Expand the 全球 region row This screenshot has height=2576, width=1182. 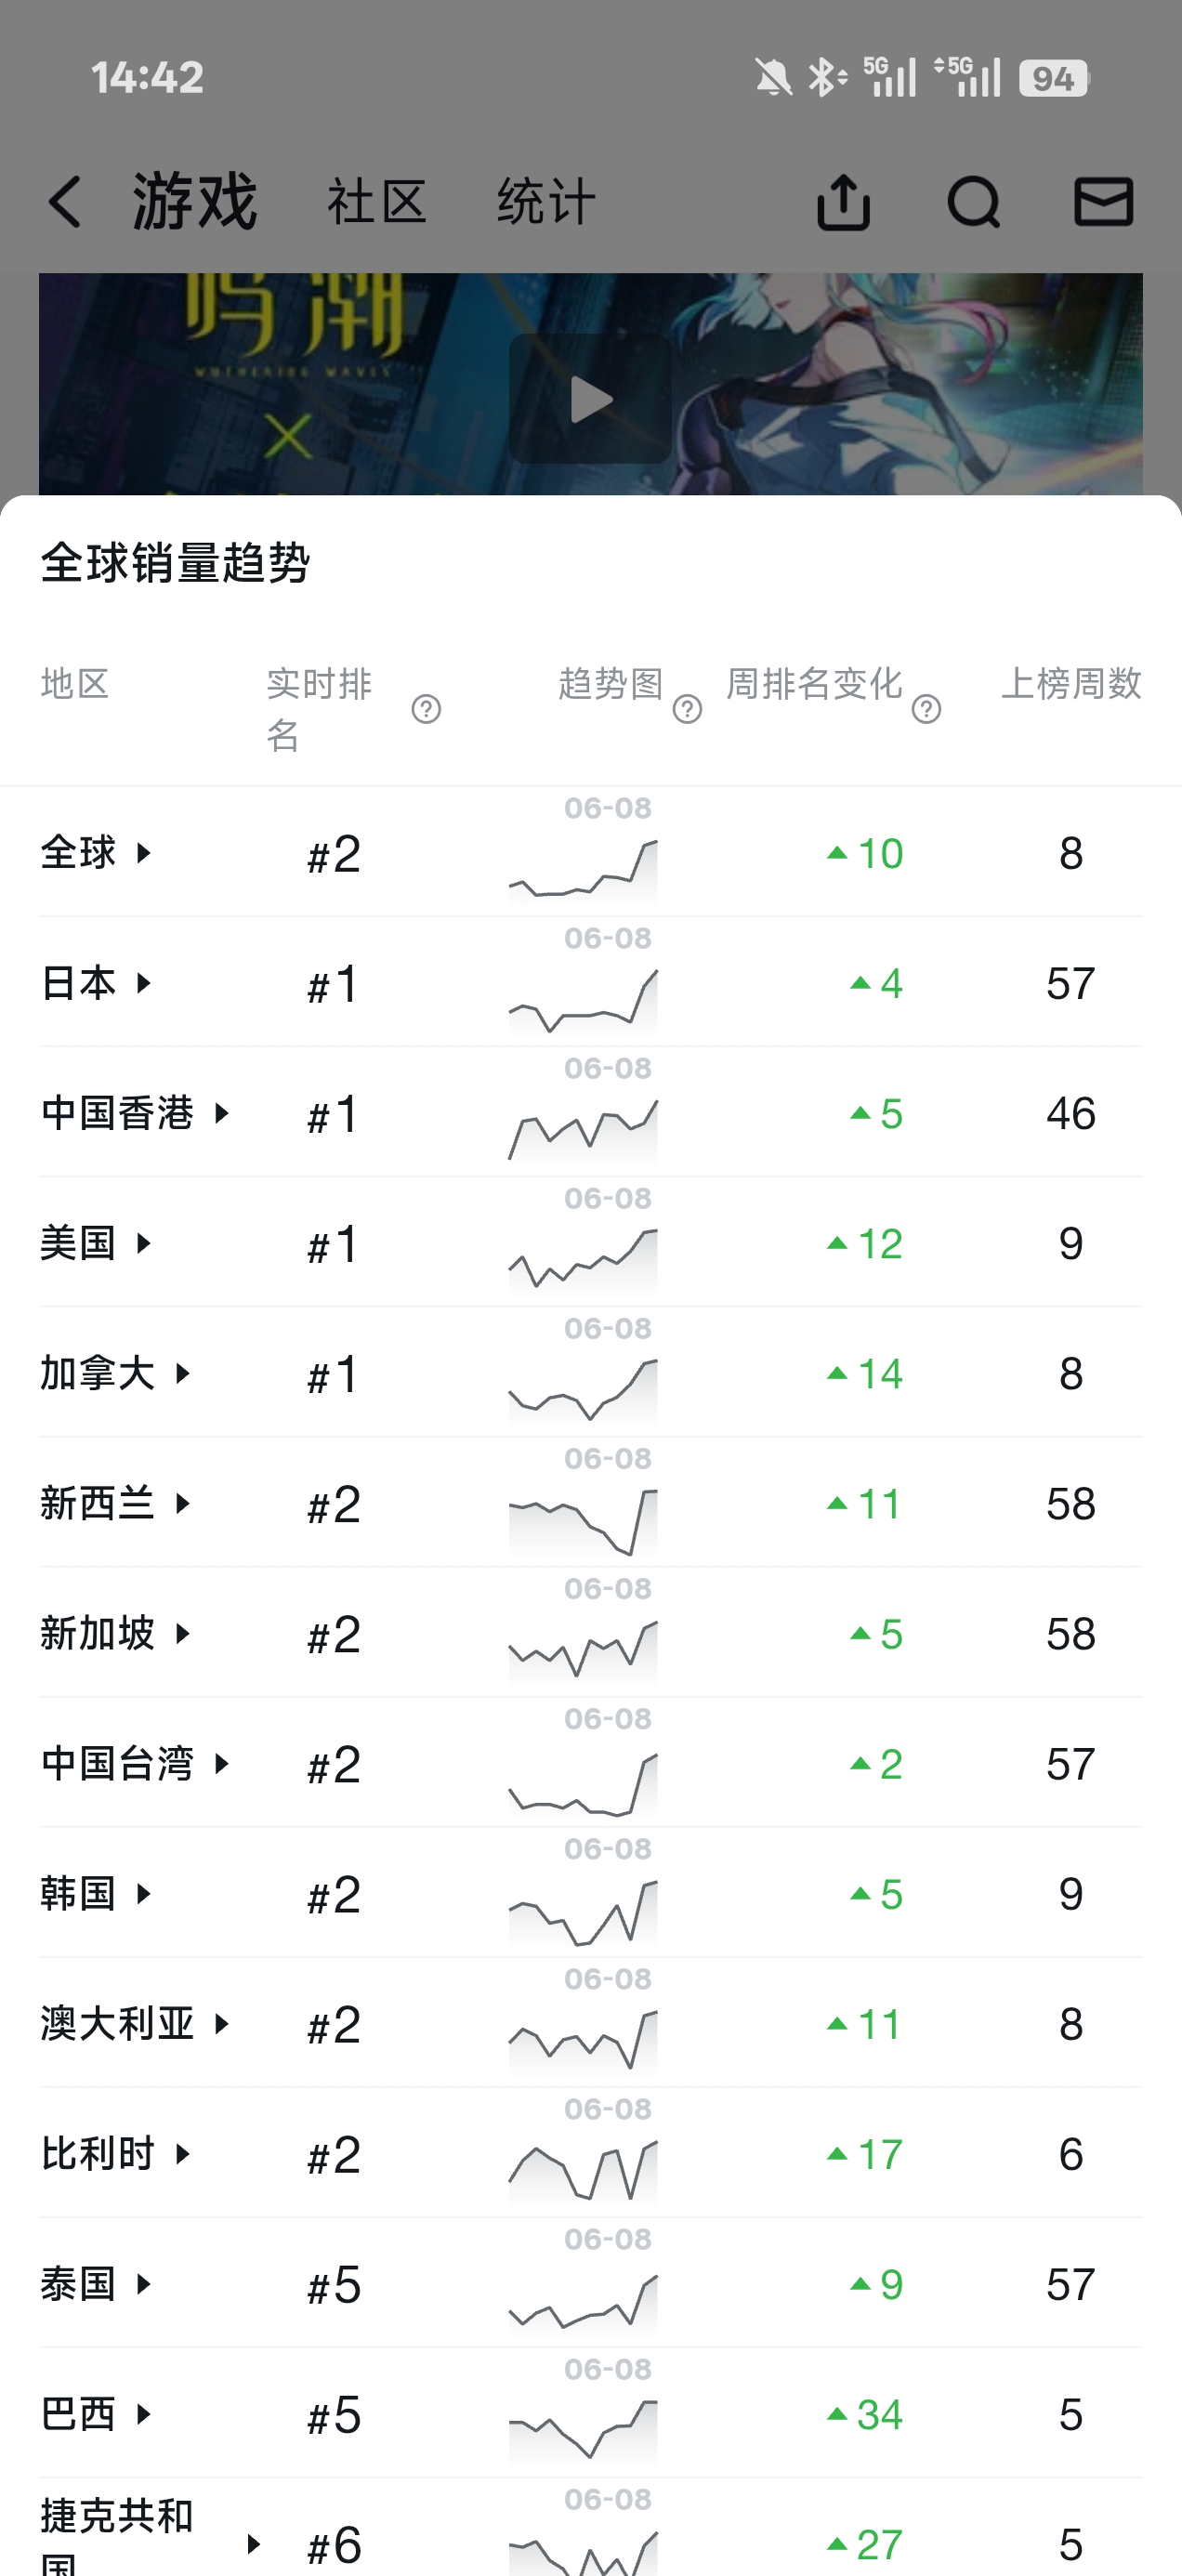(x=591, y=852)
